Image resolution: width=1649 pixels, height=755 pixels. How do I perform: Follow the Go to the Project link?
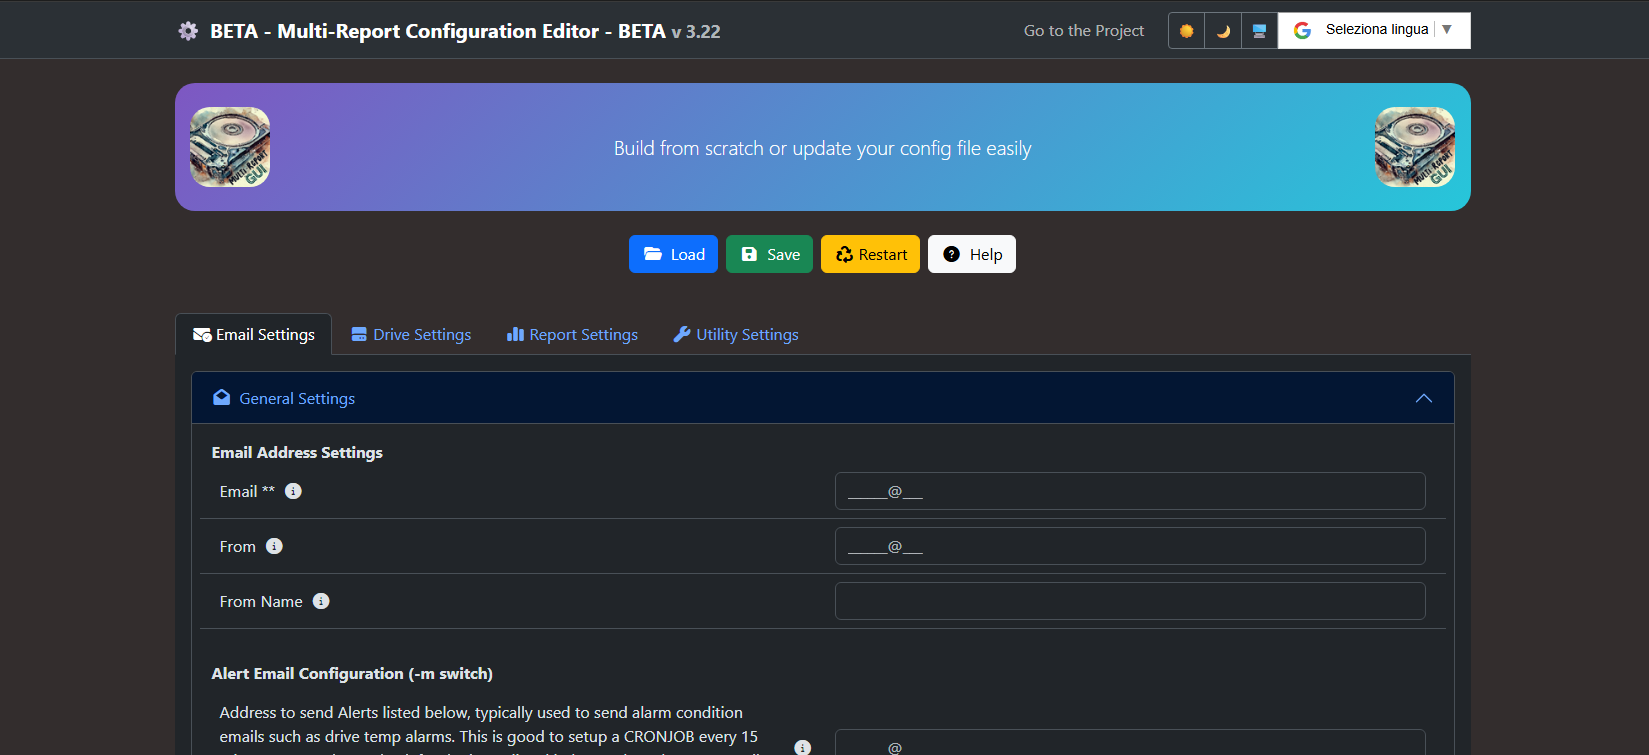pyautogui.click(x=1083, y=31)
